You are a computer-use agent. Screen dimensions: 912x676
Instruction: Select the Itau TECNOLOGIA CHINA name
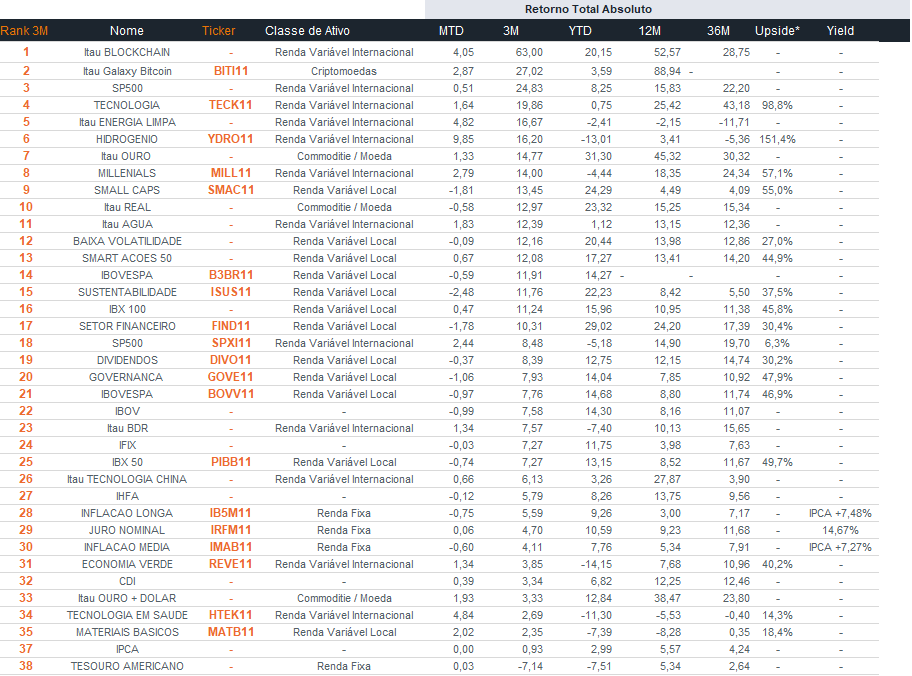pos(127,479)
